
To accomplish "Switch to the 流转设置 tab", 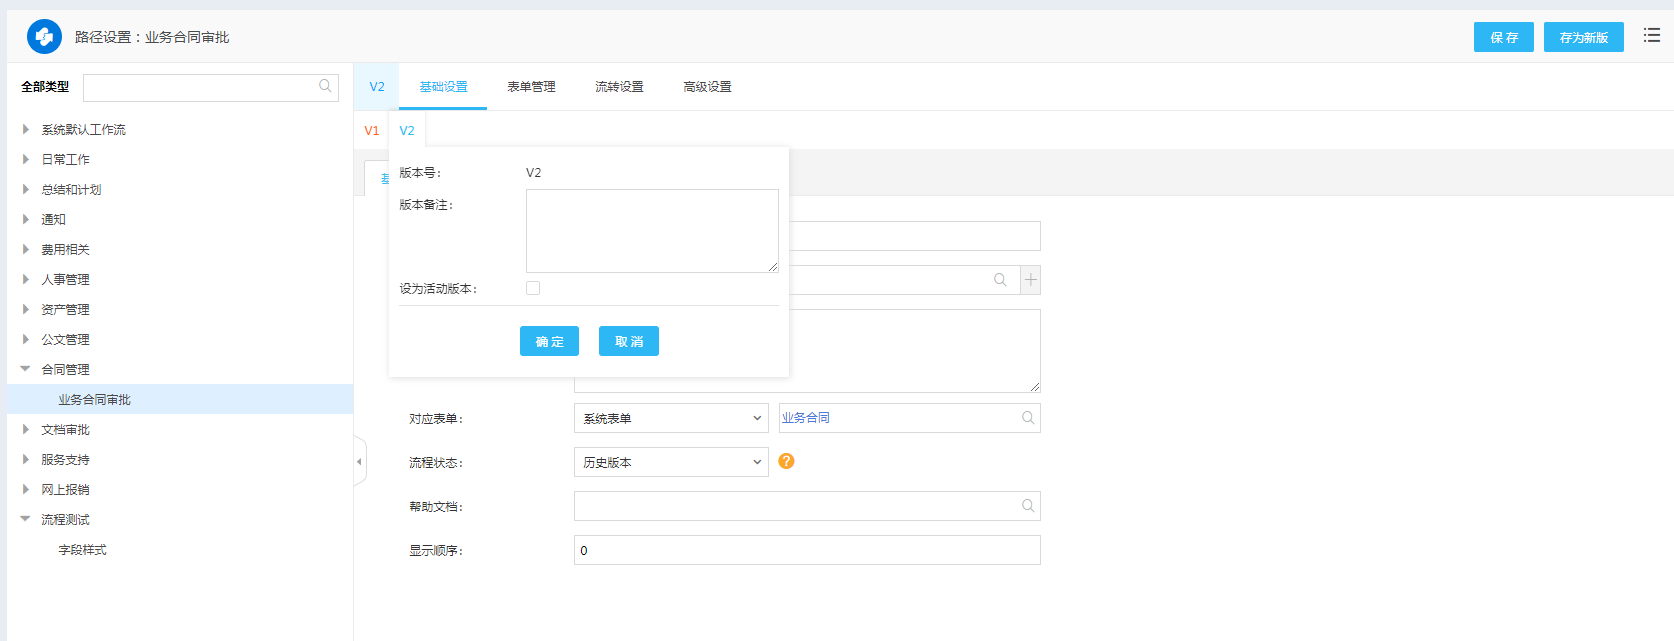I will [x=619, y=87].
